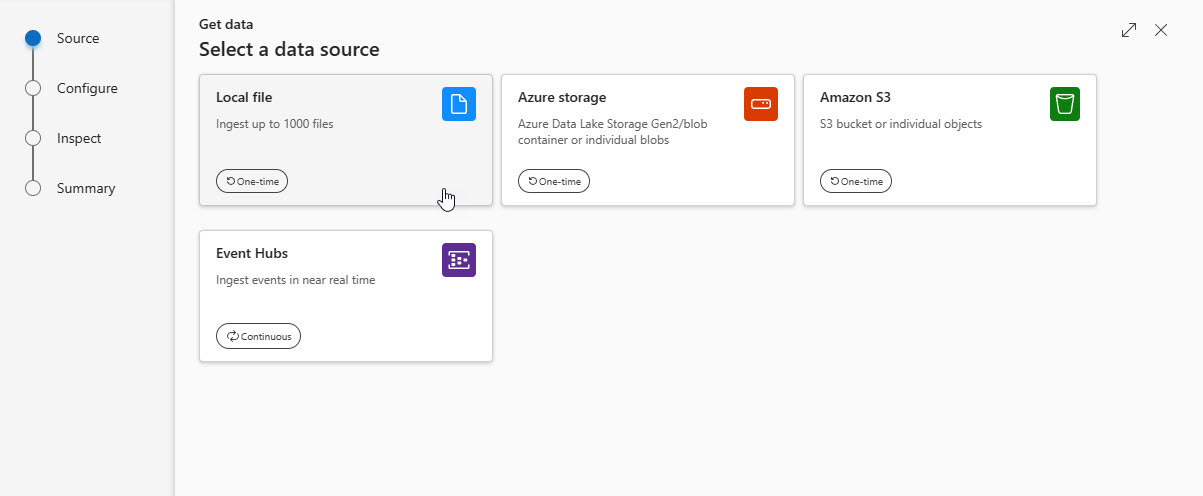Image resolution: width=1203 pixels, height=496 pixels.
Task: Click 'Ingest up to 1000 files' description
Action: pyautogui.click(x=275, y=124)
